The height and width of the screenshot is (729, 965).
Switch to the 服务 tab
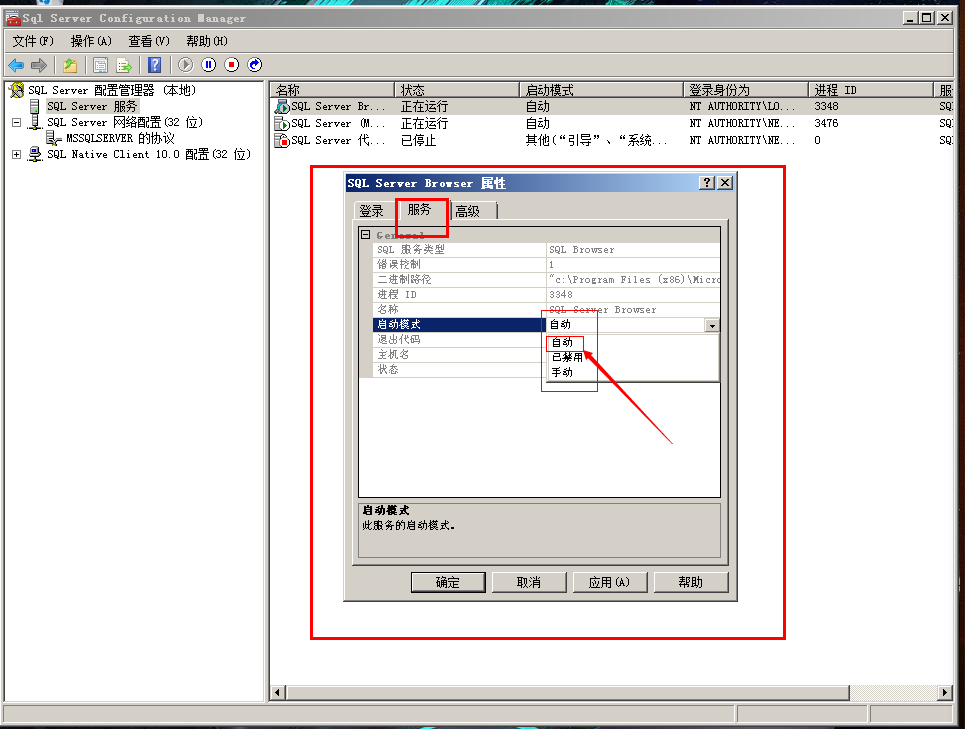(419, 209)
